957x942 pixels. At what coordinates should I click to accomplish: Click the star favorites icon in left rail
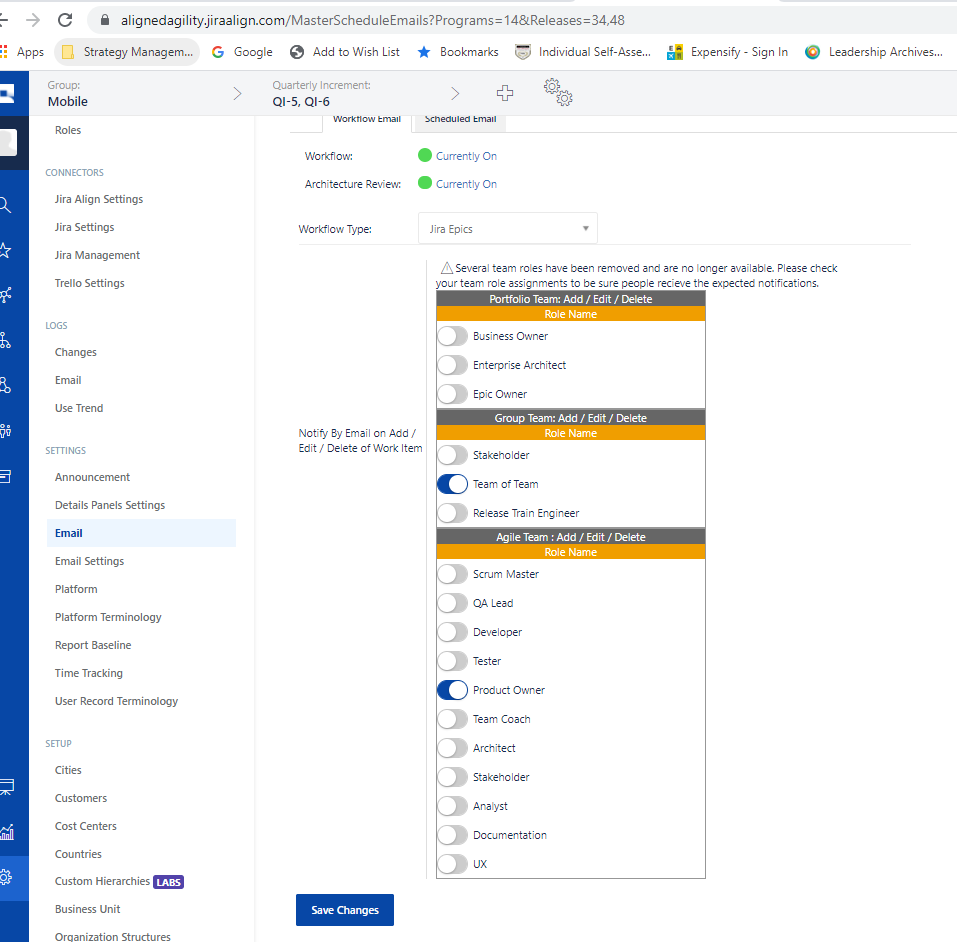click(x=5, y=250)
